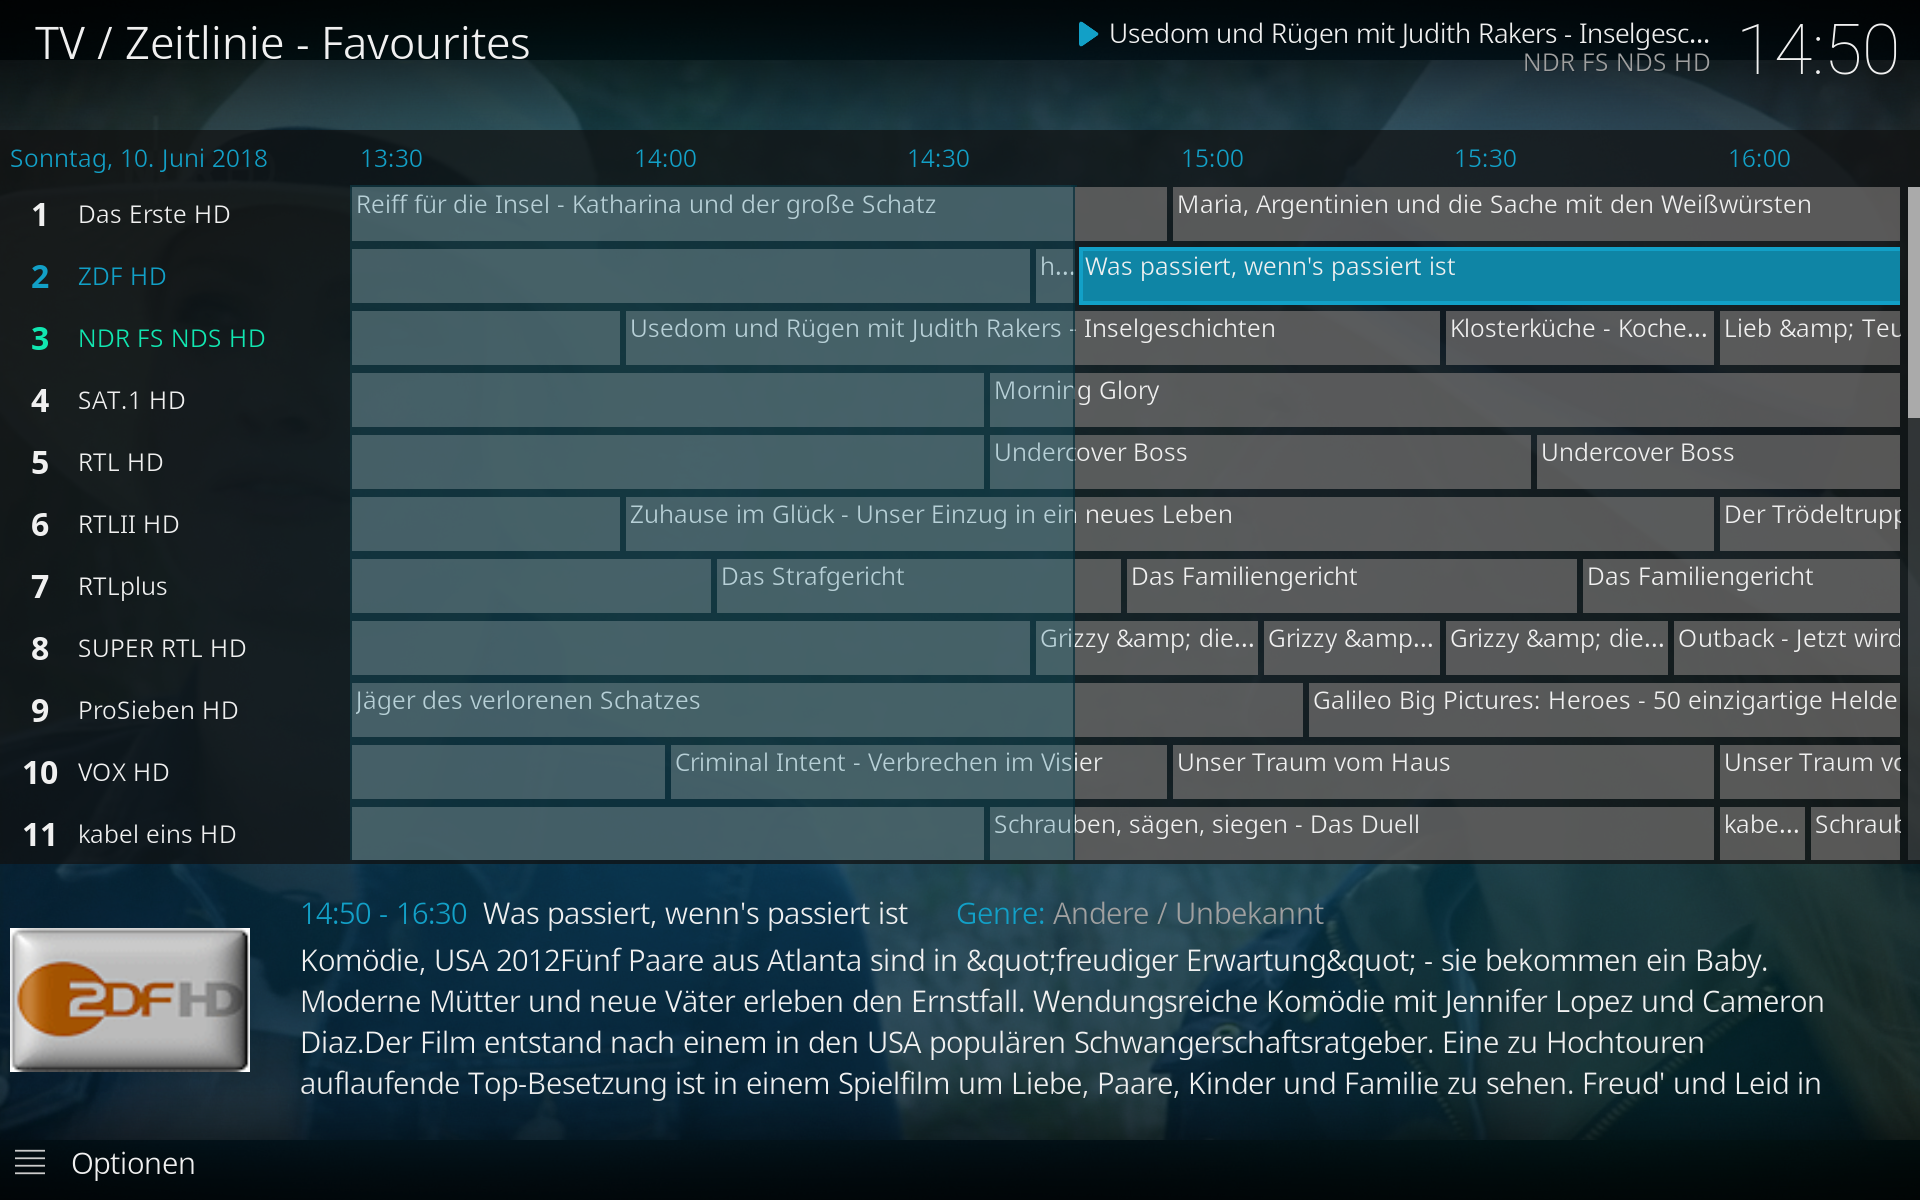Click the Optionen hamburger menu icon
The image size is (1920, 1200).
point(30,1163)
